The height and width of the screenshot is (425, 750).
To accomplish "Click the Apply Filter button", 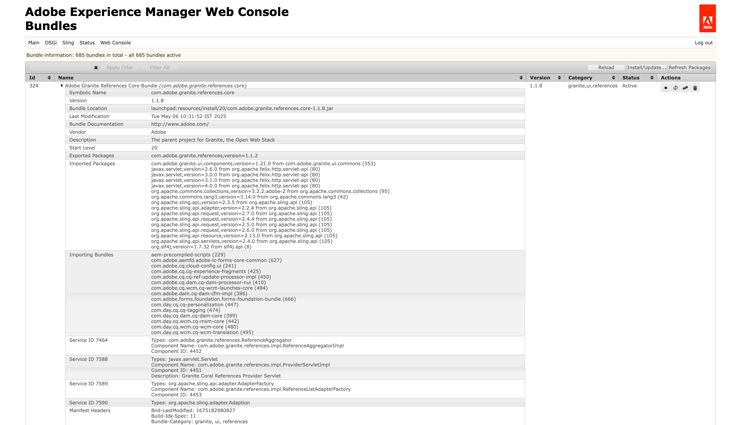I will pyautogui.click(x=120, y=67).
